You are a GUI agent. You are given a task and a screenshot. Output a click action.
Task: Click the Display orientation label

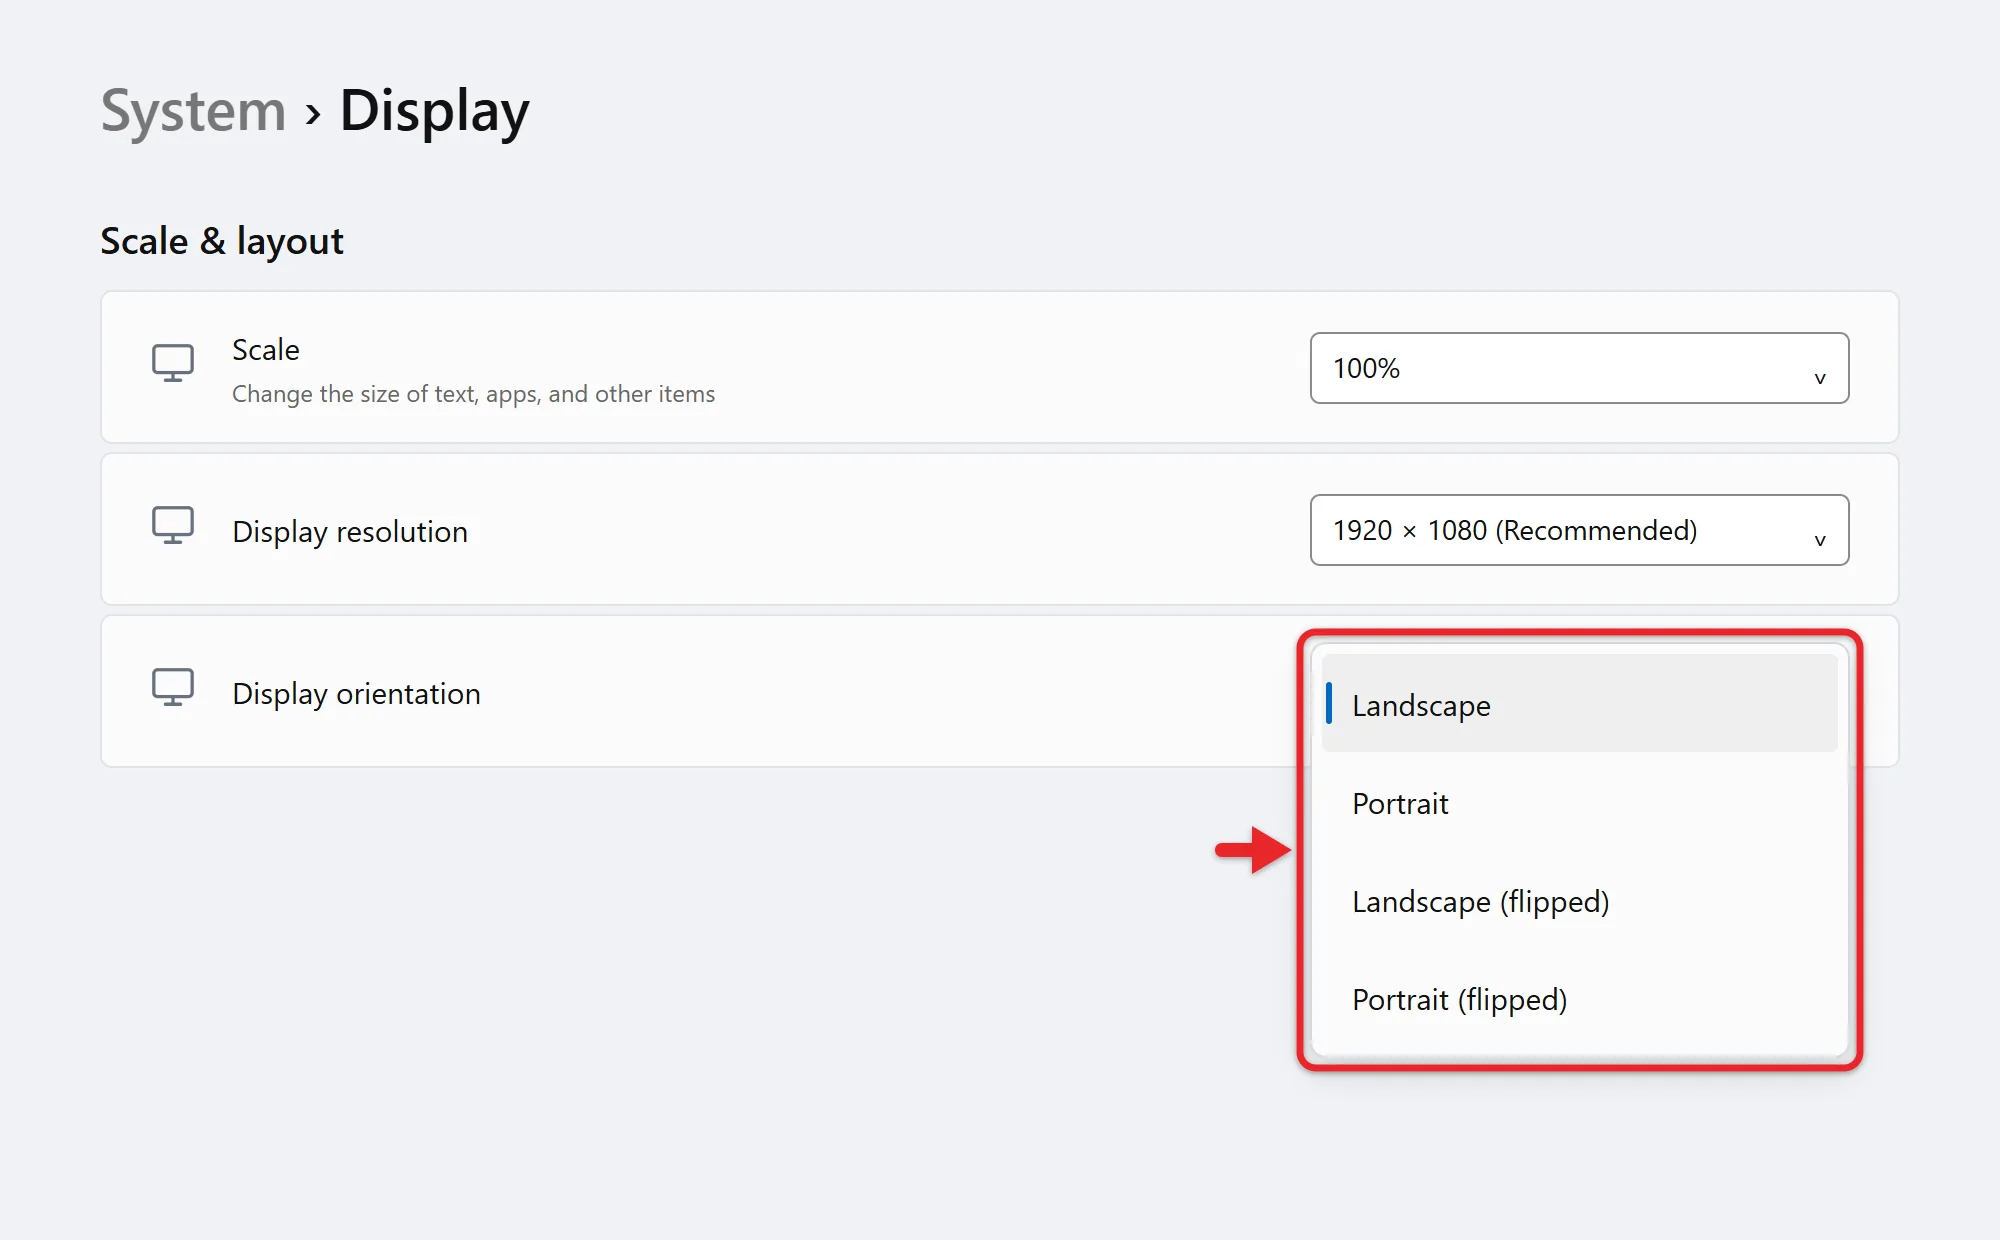pyautogui.click(x=356, y=694)
